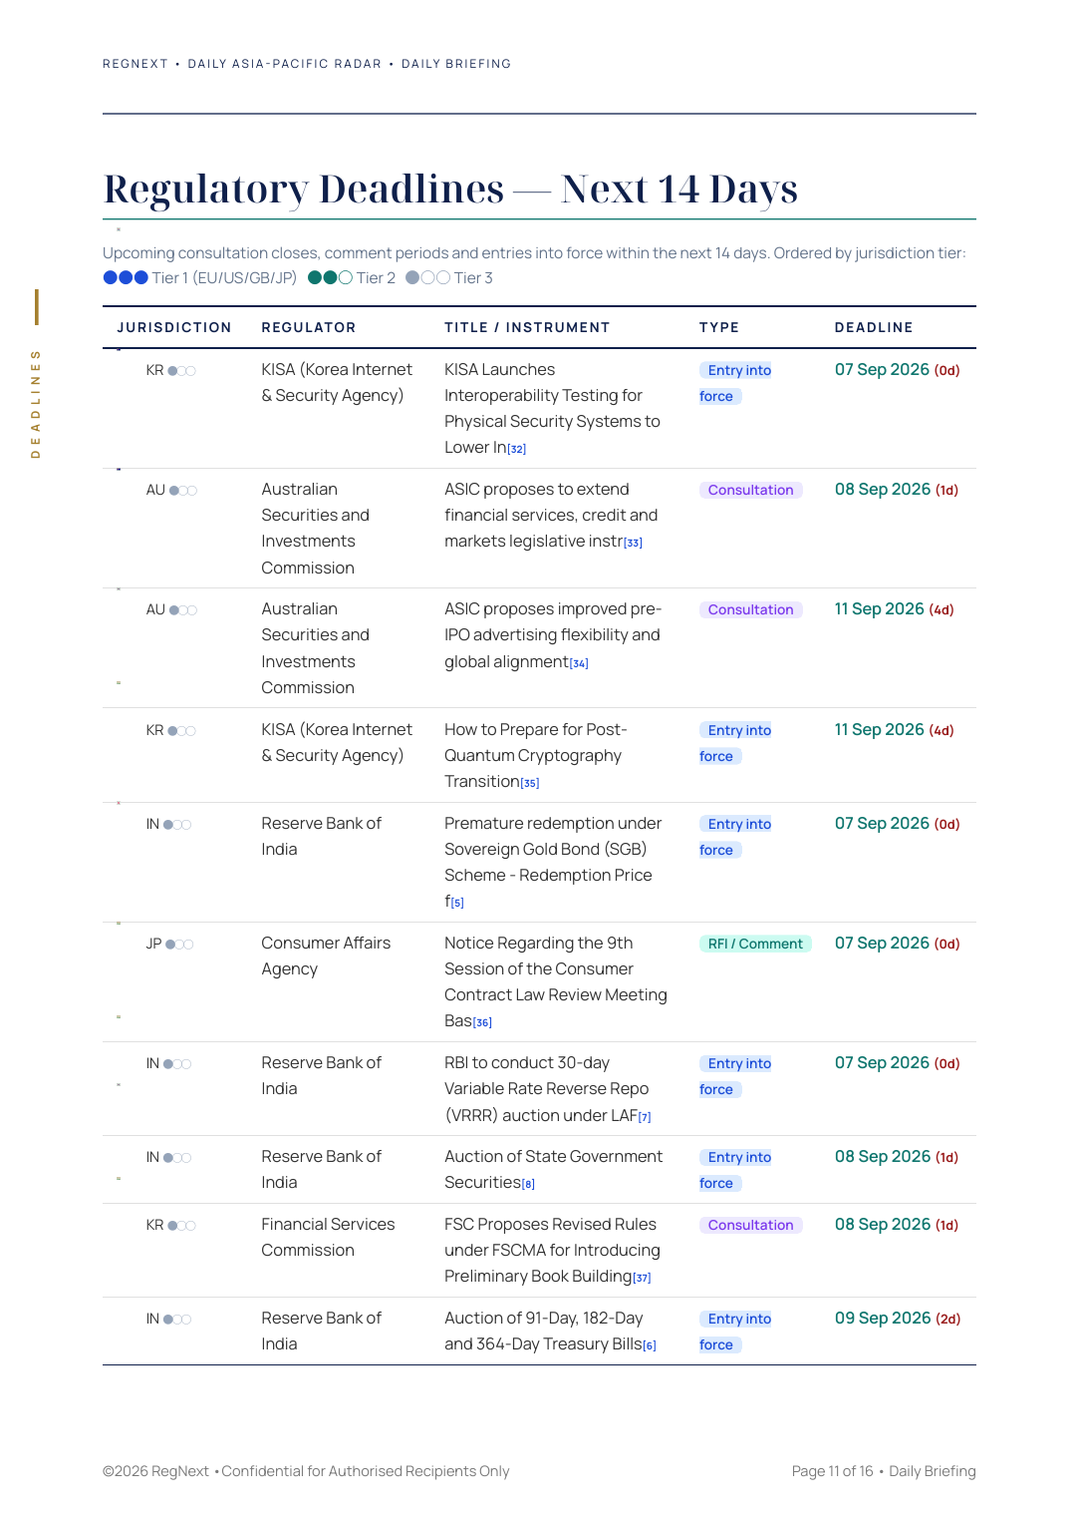The height and width of the screenshot is (1528, 1080).
Task: Click the ©2026 RegNext confidentiality footer text
Action: point(306,1472)
